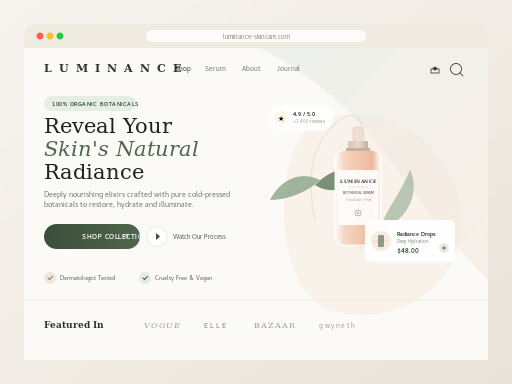Click the red close window dot

coord(40,36)
